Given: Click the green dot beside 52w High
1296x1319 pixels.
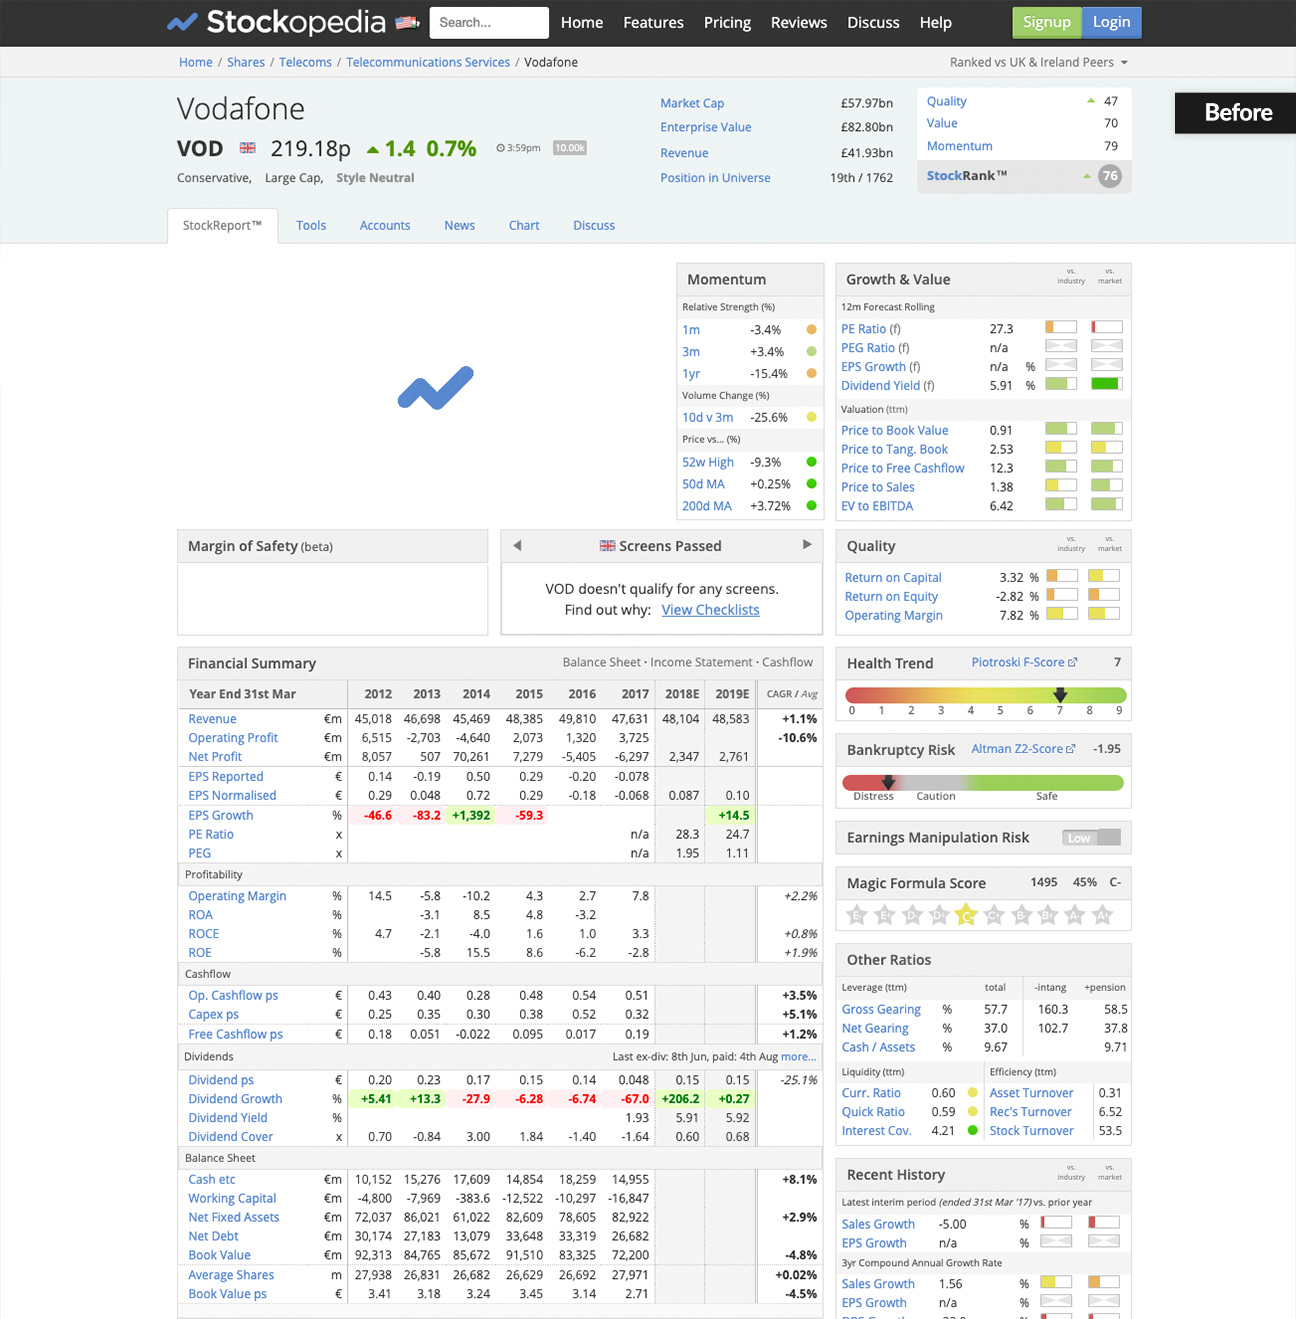Looking at the screenshot, I should coord(811,462).
